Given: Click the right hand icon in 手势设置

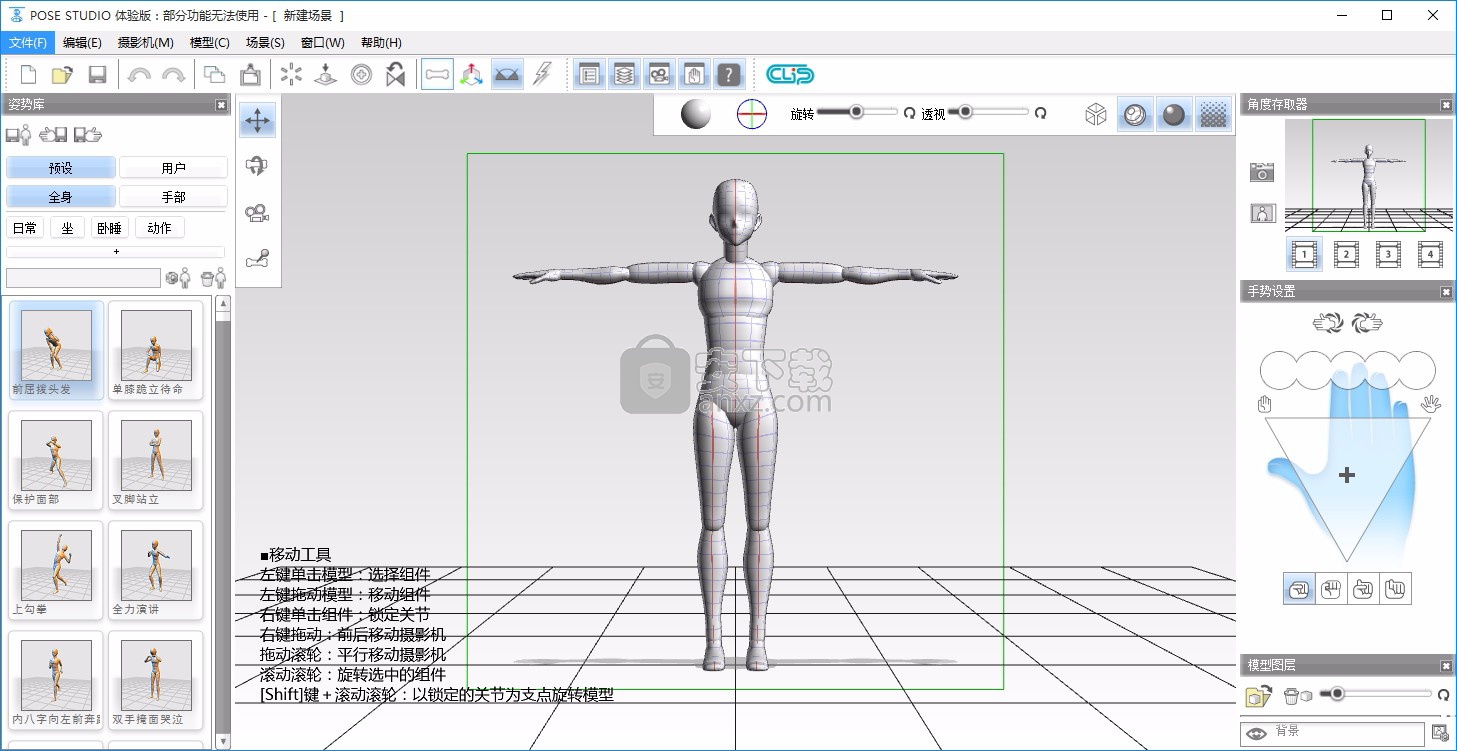Looking at the screenshot, I should pyautogui.click(x=1366, y=323).
